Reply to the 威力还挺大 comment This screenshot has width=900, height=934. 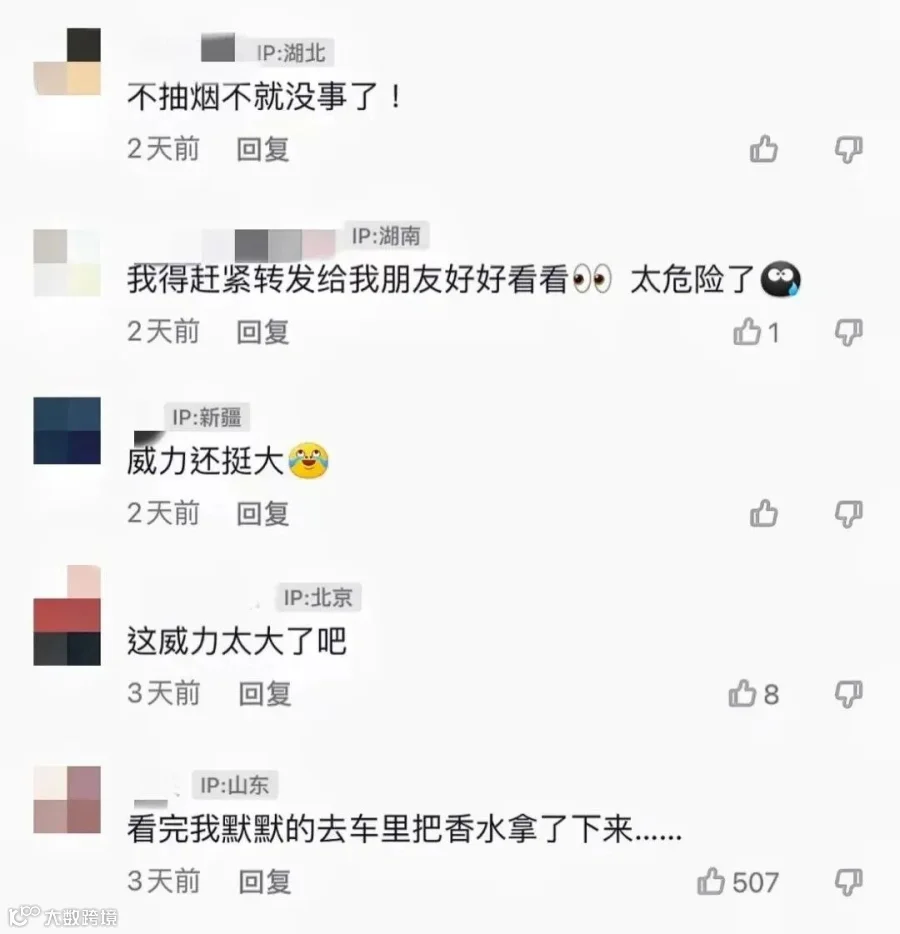point(263,513)
